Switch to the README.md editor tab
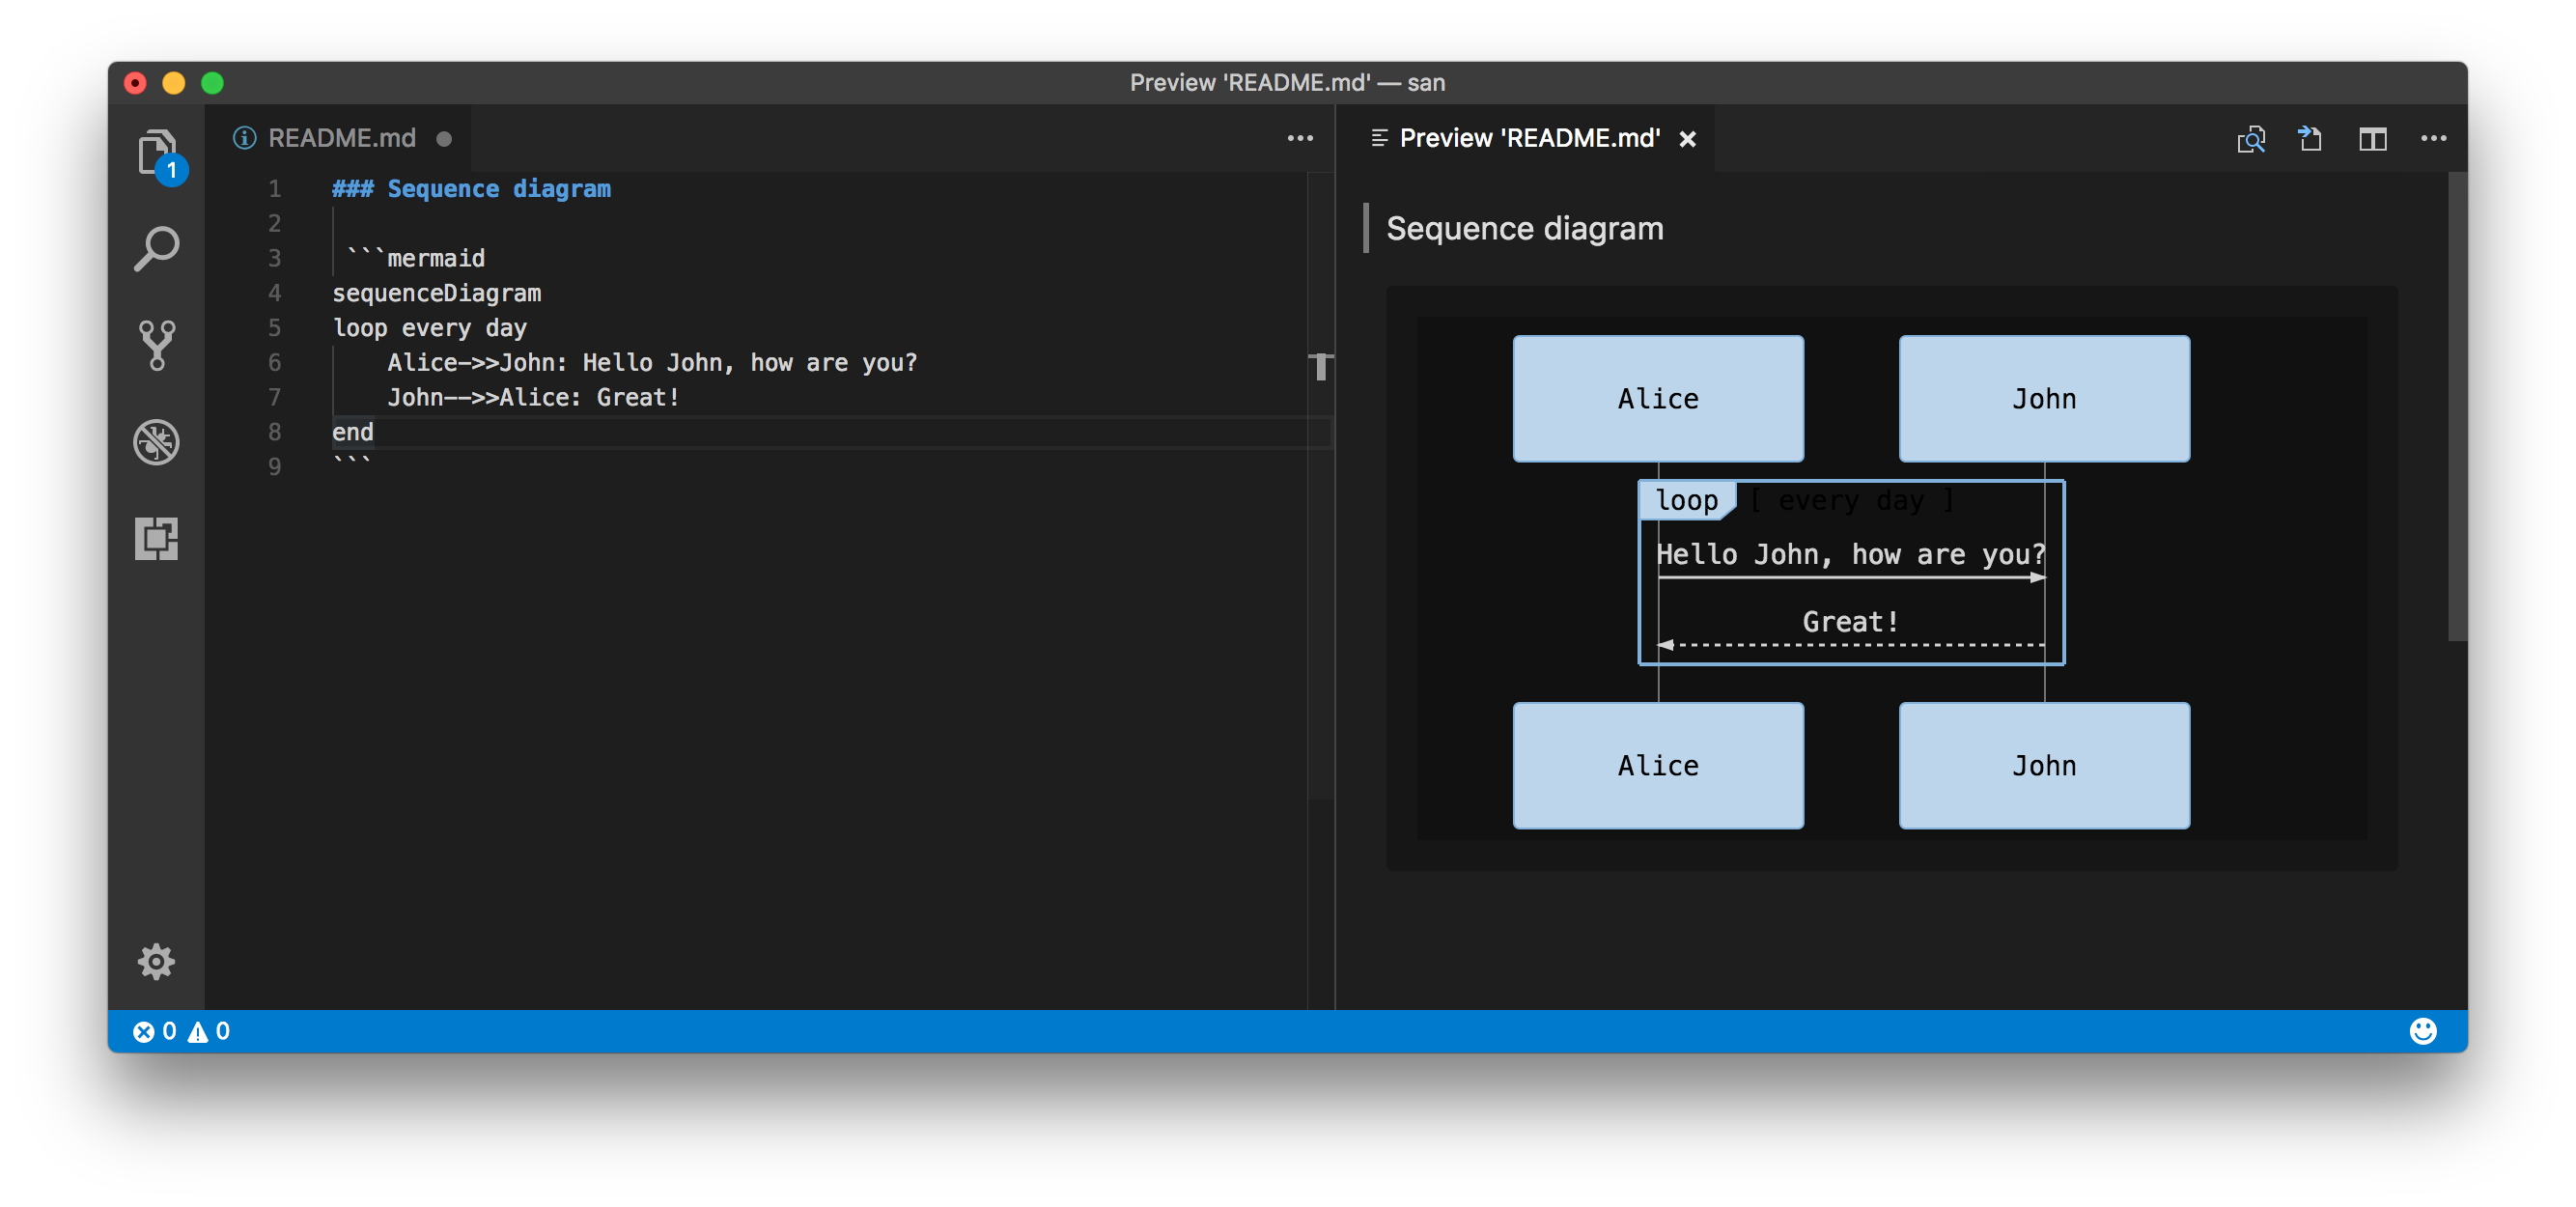 [340, 138]
